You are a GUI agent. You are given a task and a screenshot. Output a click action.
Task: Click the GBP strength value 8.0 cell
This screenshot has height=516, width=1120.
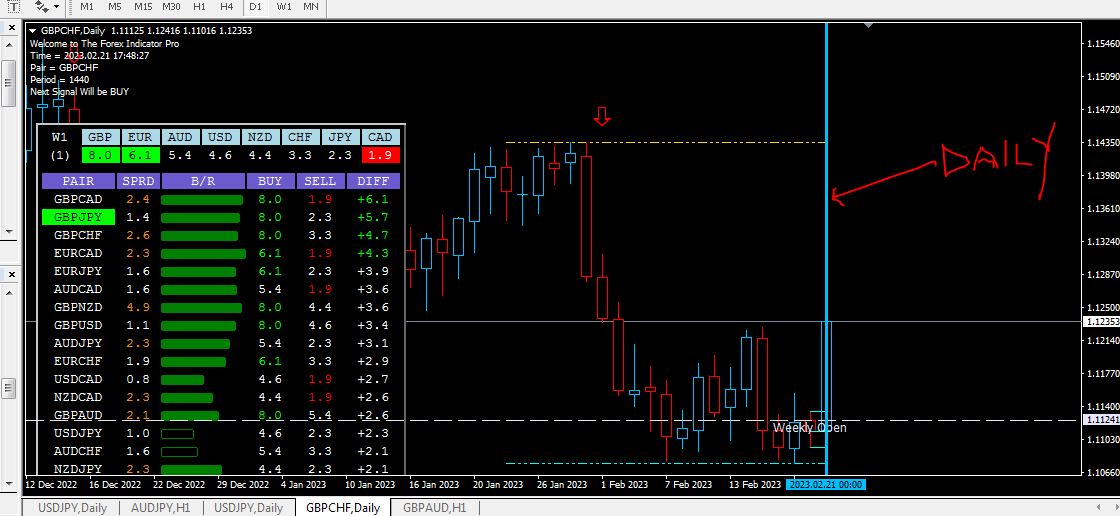click(x=101, y=155)
